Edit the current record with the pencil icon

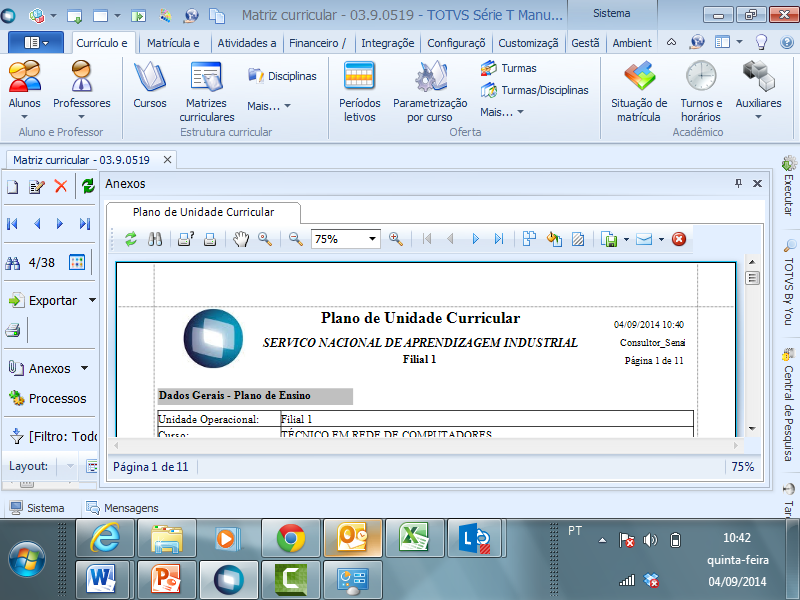[x=37, y=187]
